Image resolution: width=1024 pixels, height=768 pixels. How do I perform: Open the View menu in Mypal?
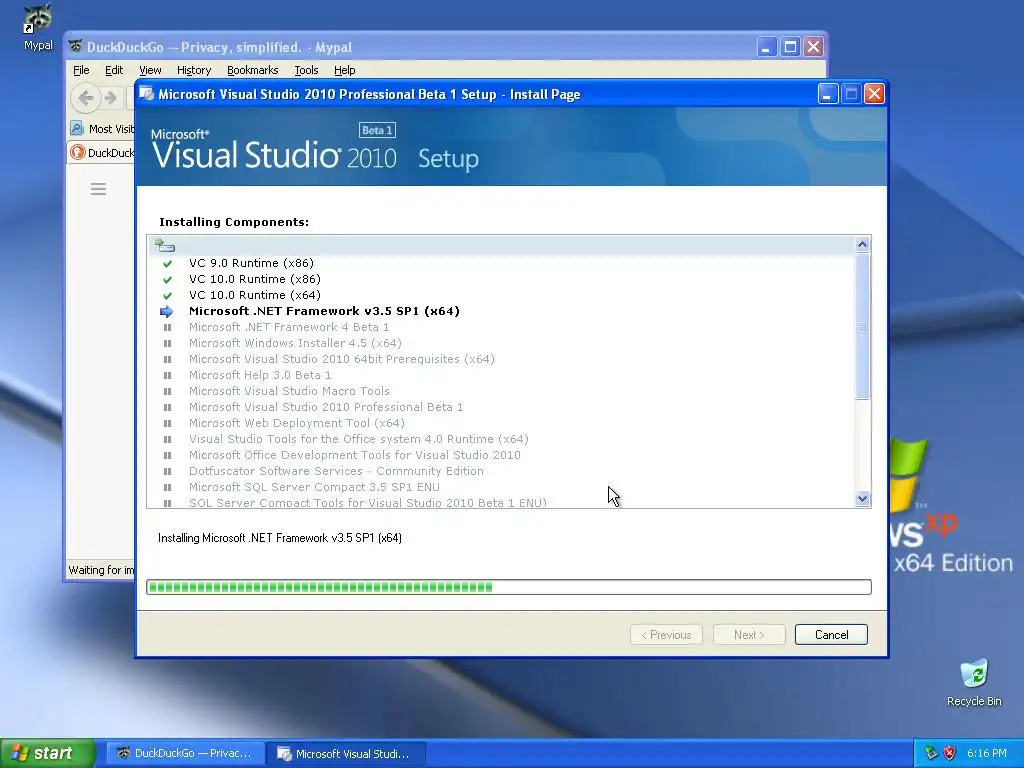point(150,70)
